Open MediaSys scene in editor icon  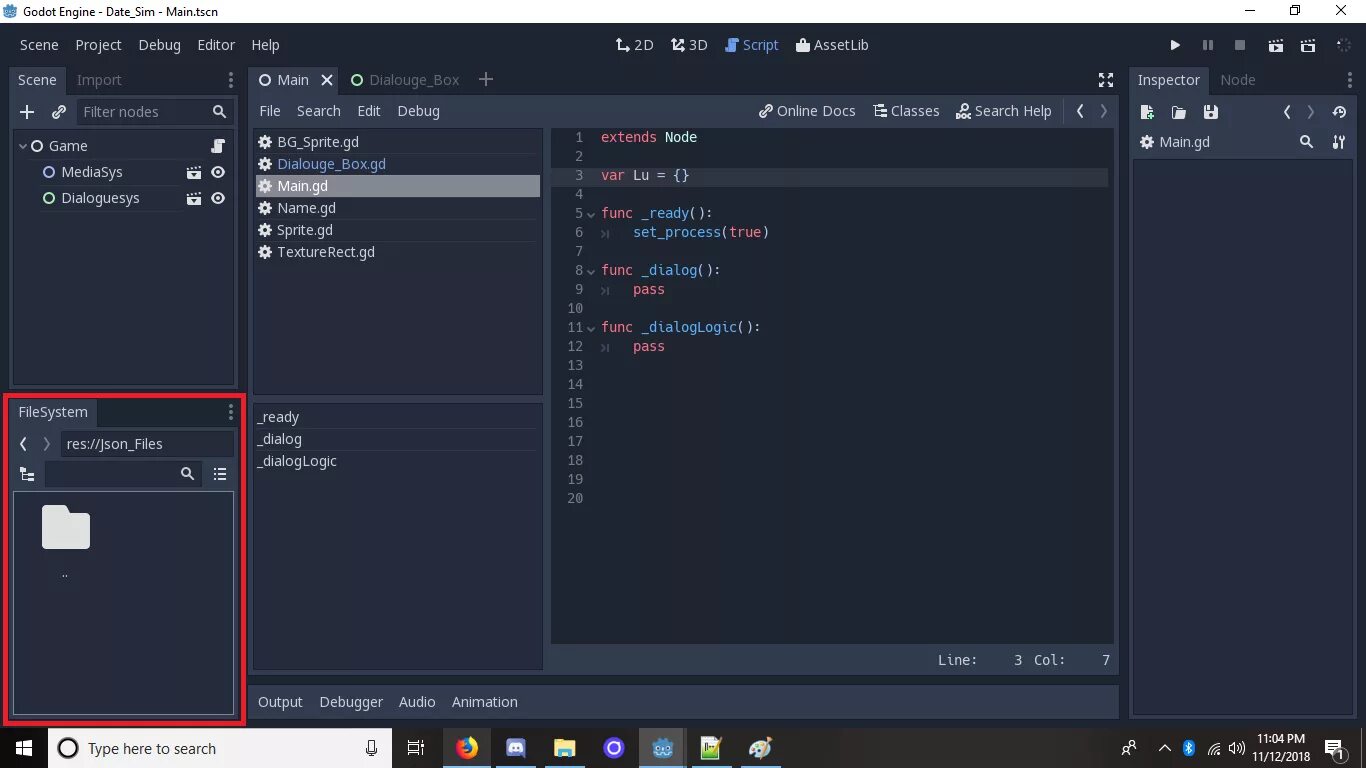pyautogui.click(x=194, y=172)
